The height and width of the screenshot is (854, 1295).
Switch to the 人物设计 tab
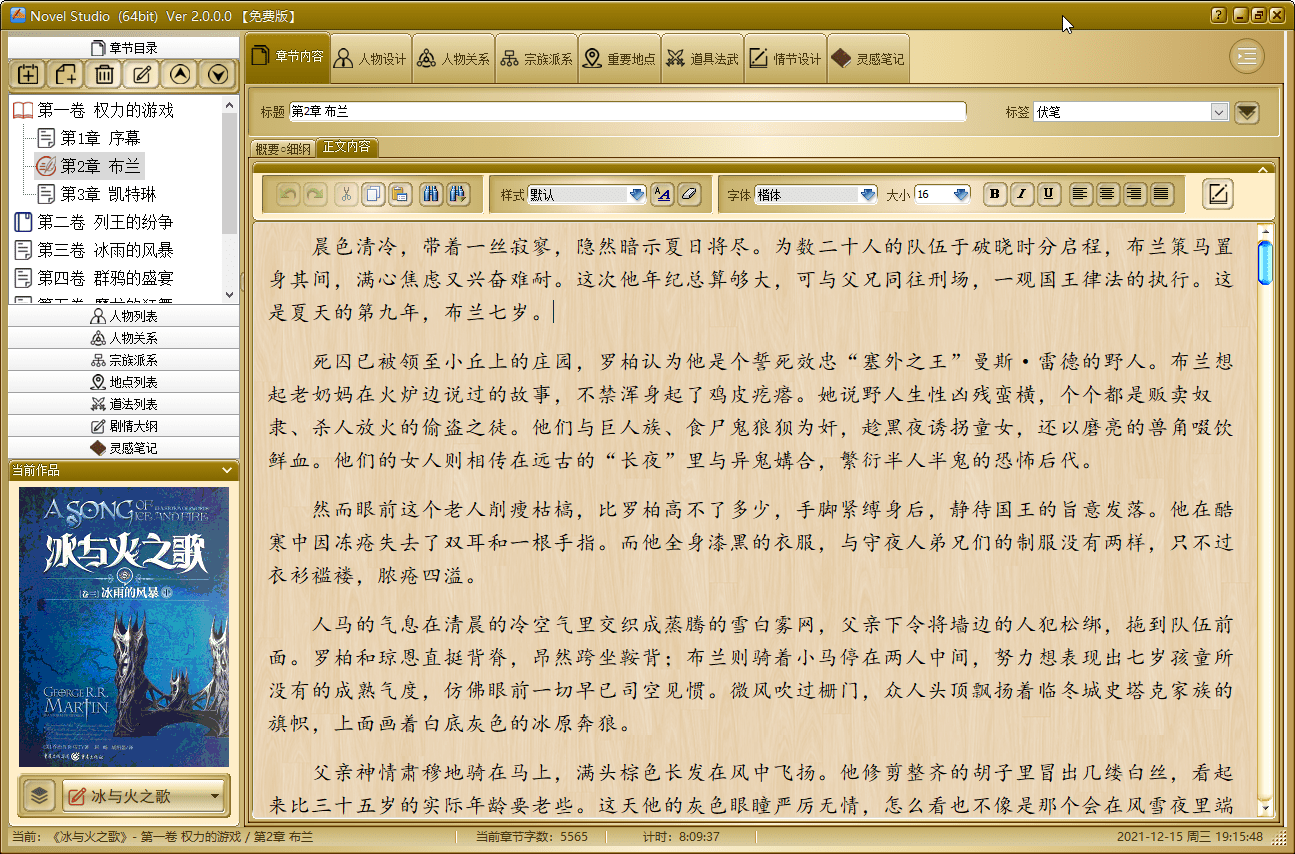(x=369, y=59)
